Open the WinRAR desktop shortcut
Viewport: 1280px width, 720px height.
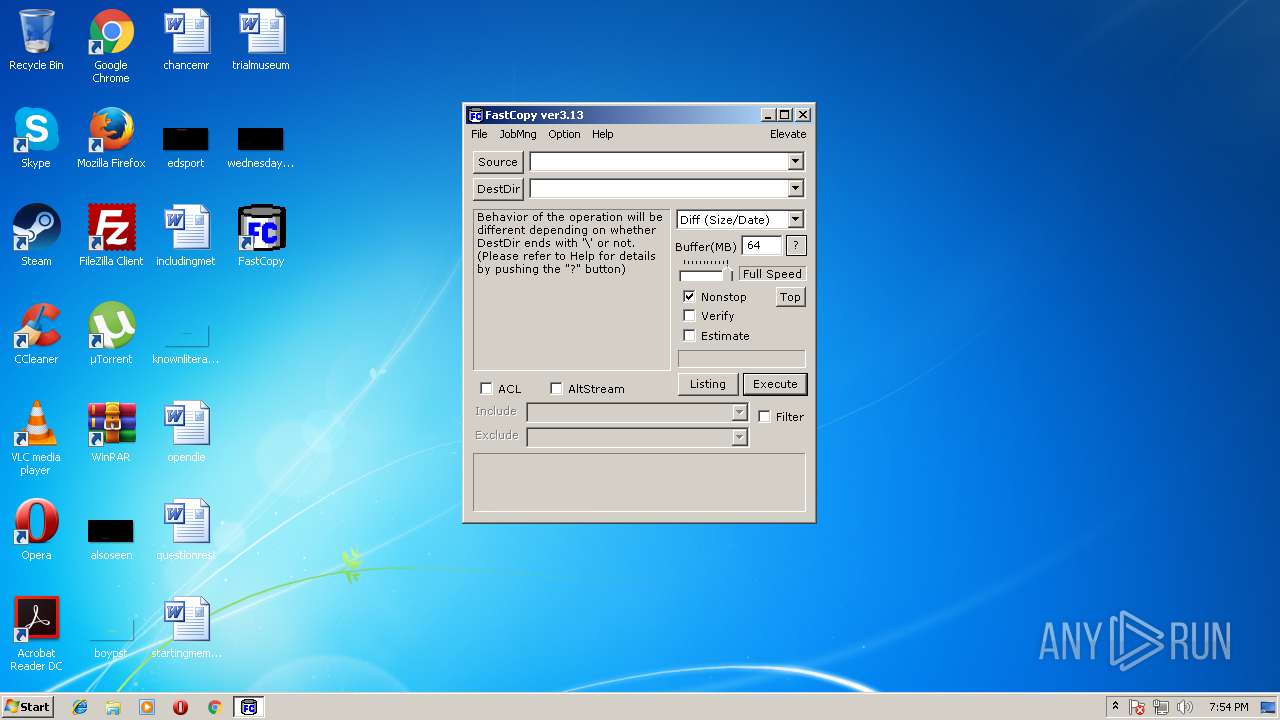(111, 432)
